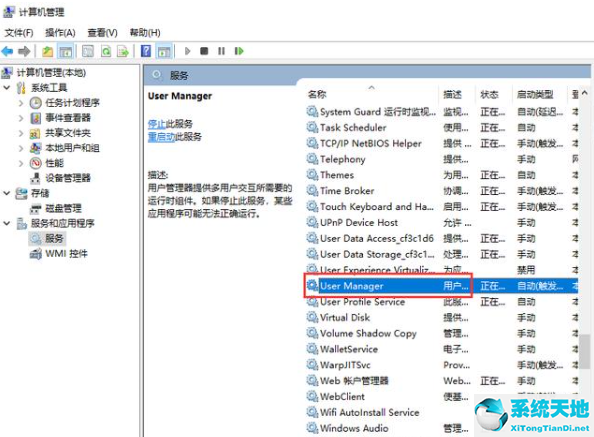Select the Task Scheduler service row
The image size is (594, 437).
(x=442, y=128)
